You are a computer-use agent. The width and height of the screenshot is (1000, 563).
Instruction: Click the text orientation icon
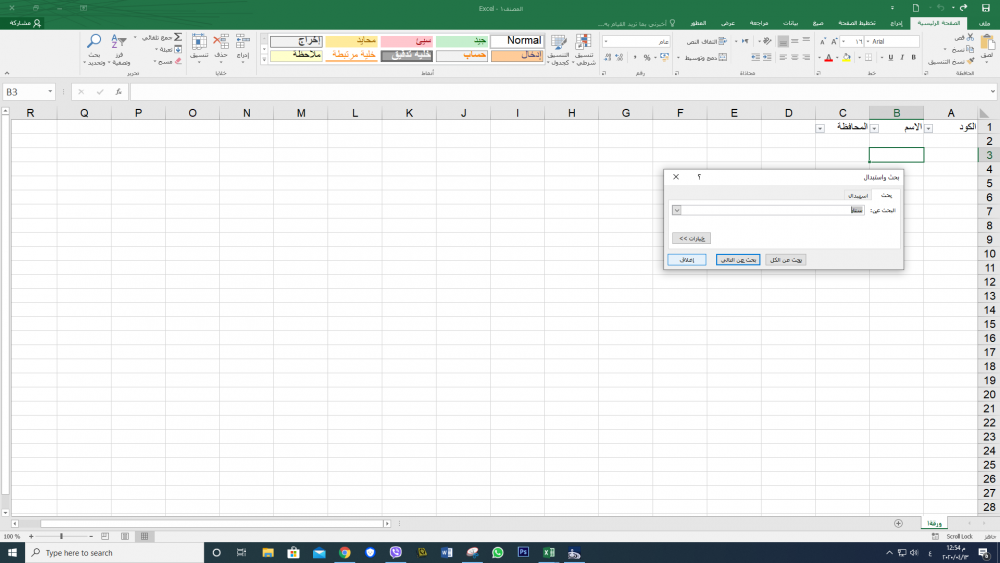click(767, 41)
